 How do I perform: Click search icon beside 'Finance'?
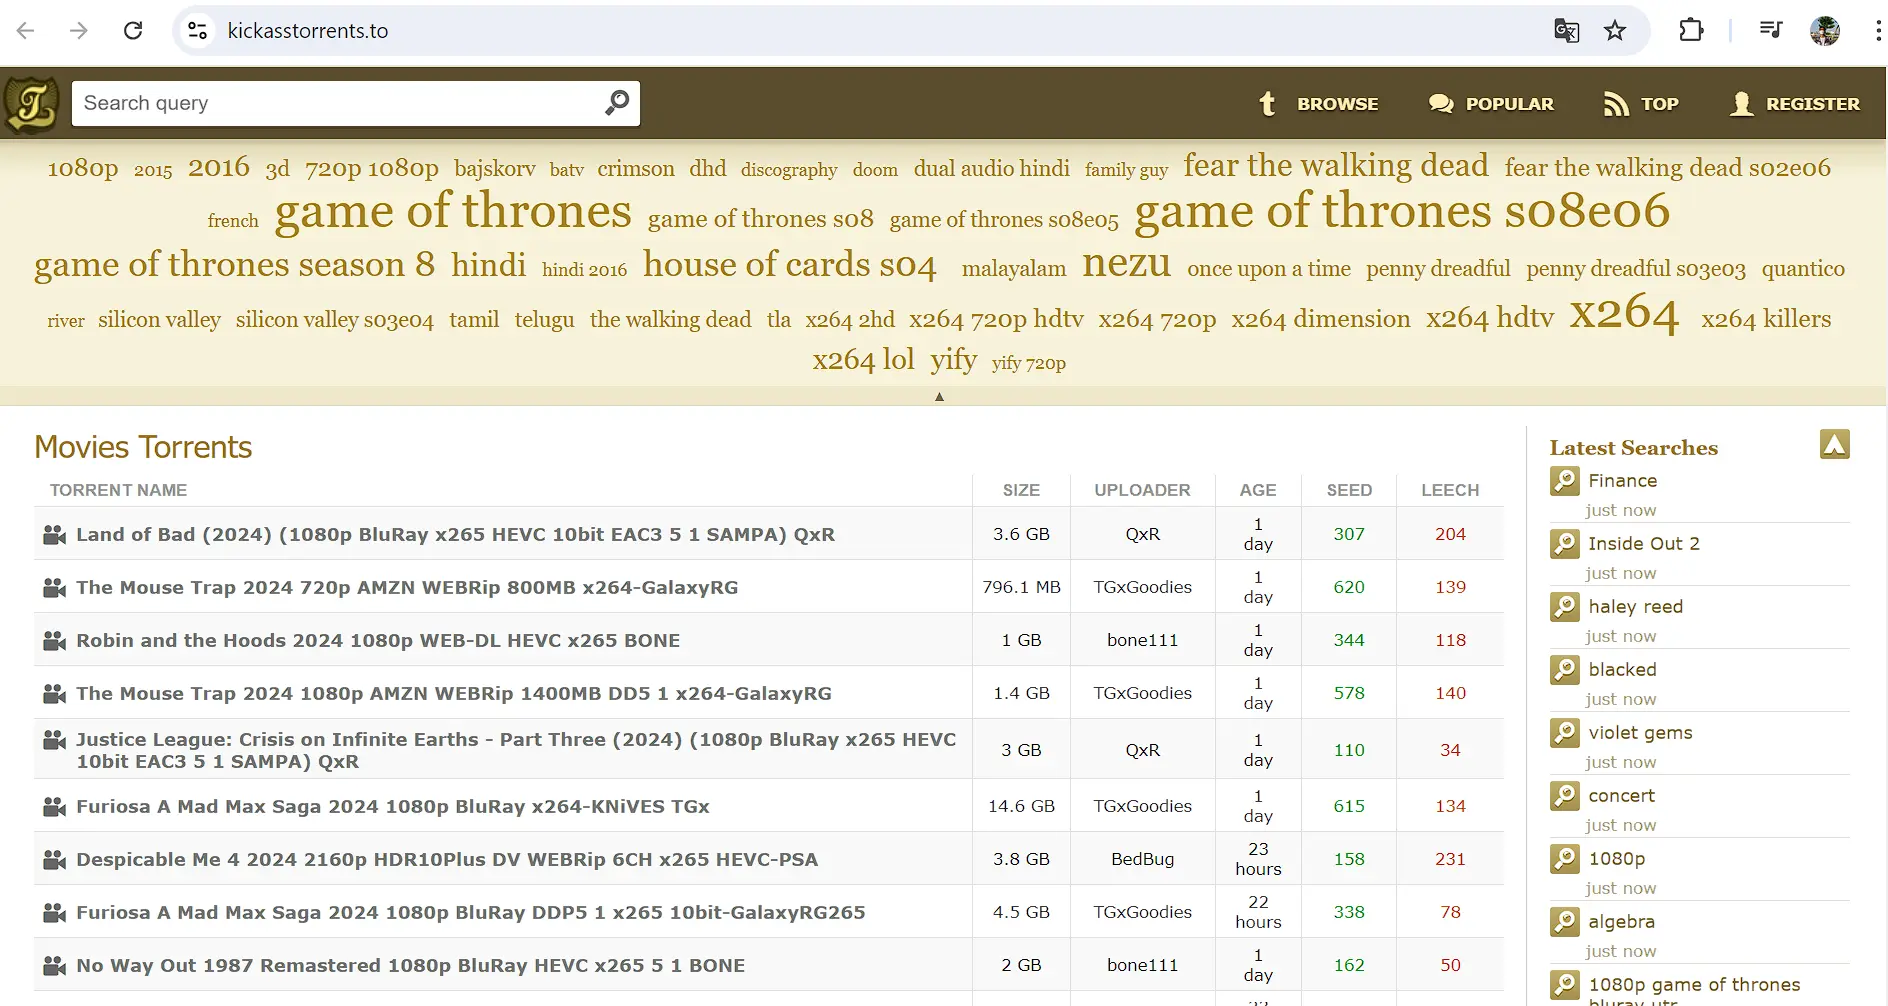pos(1565,481)
